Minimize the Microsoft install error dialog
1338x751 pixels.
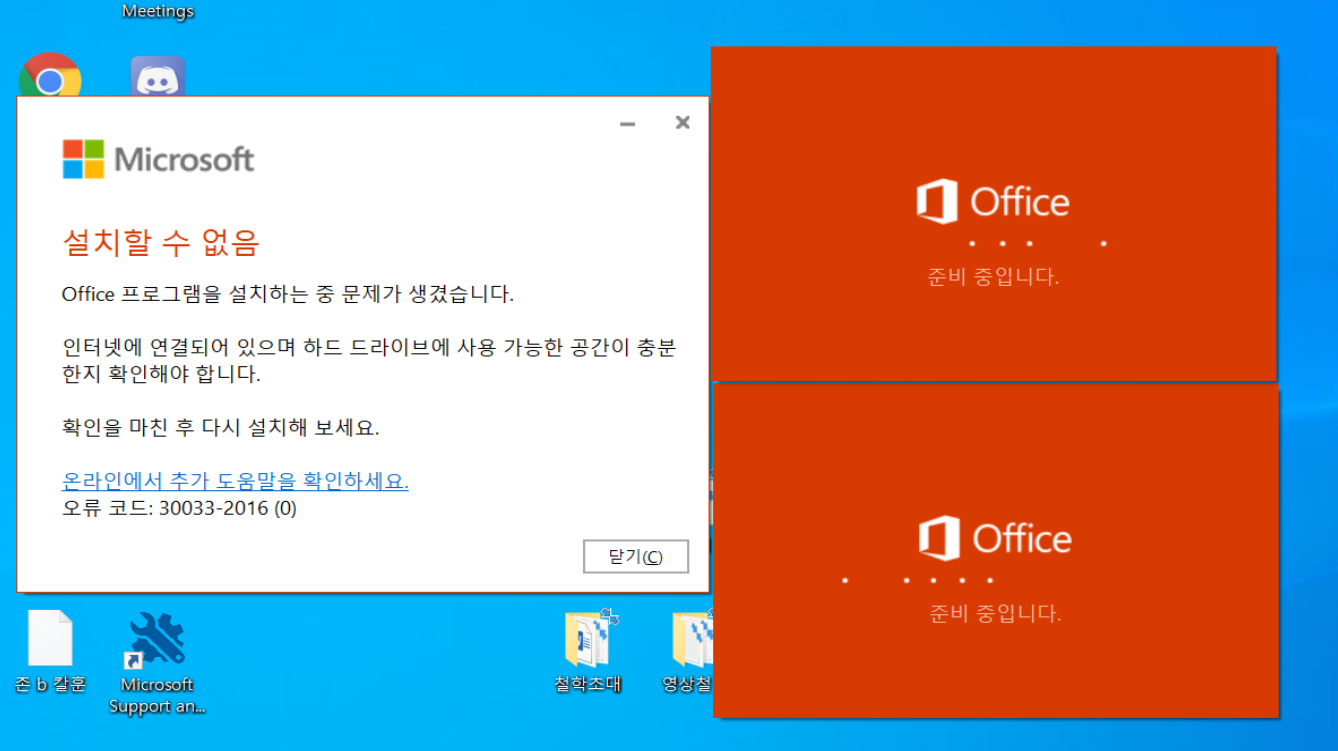628,123
